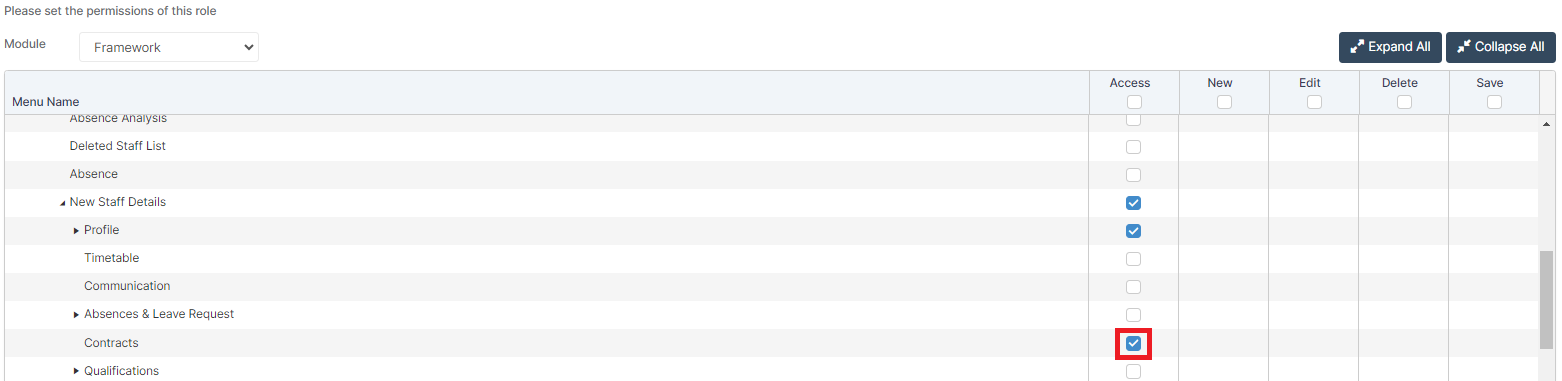Expand Absences & Leave Request node

click(x=76, y=315)
